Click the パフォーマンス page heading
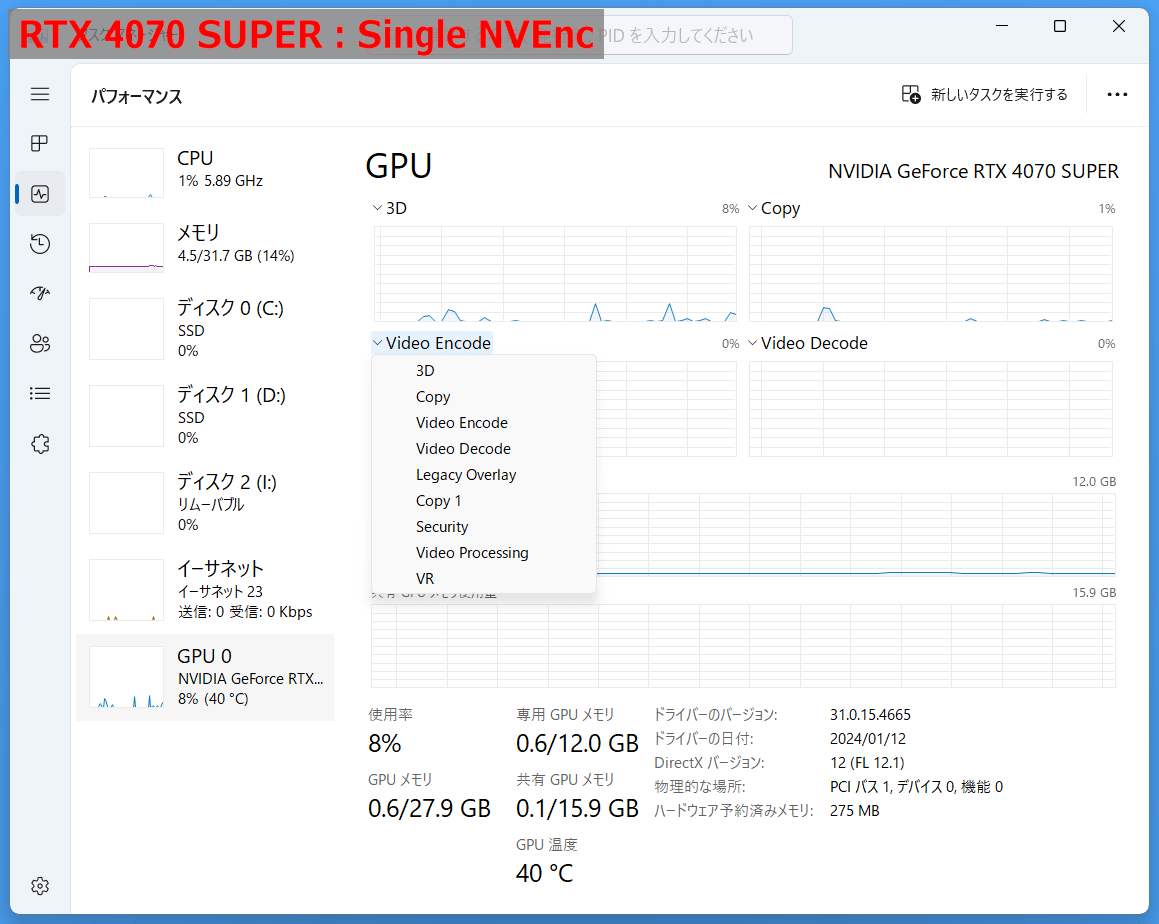Screen dimensions: 1159x924 point(137,96)
